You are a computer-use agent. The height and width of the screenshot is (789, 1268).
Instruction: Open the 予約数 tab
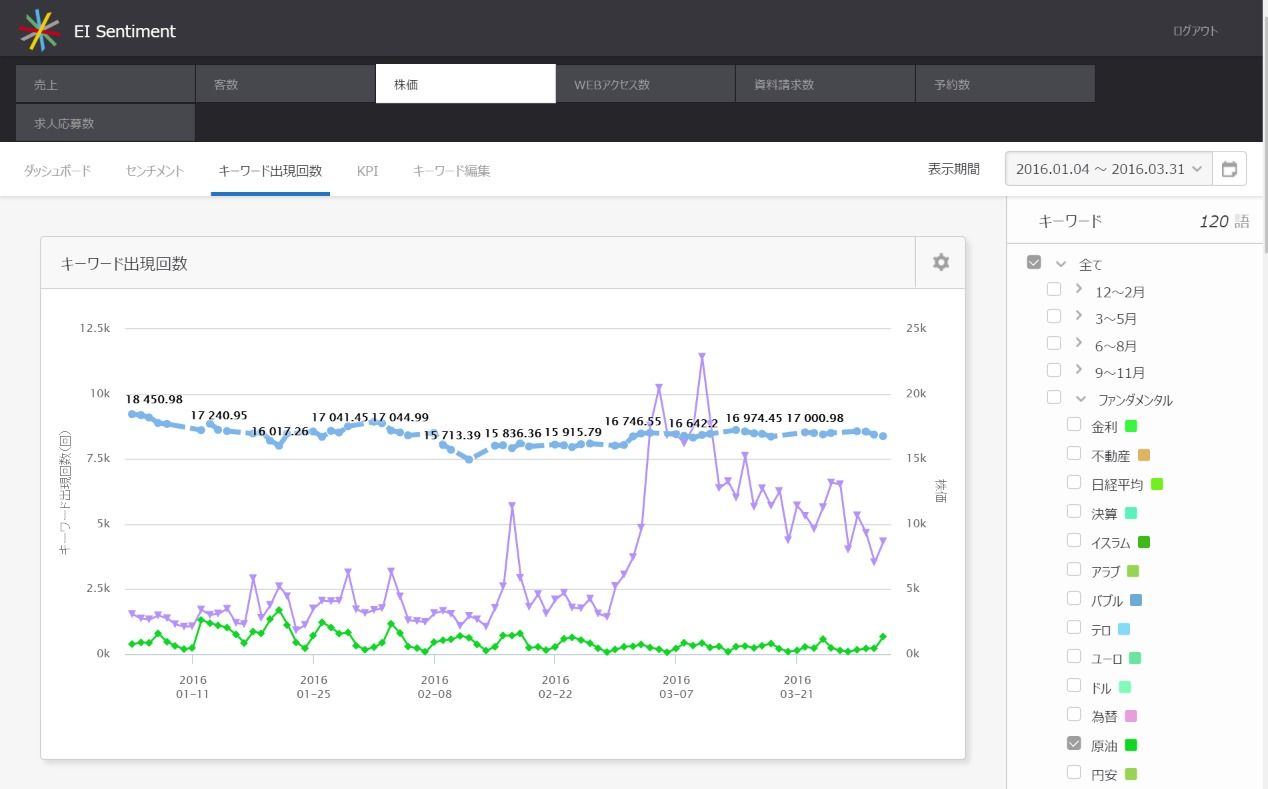[1005, 84]
